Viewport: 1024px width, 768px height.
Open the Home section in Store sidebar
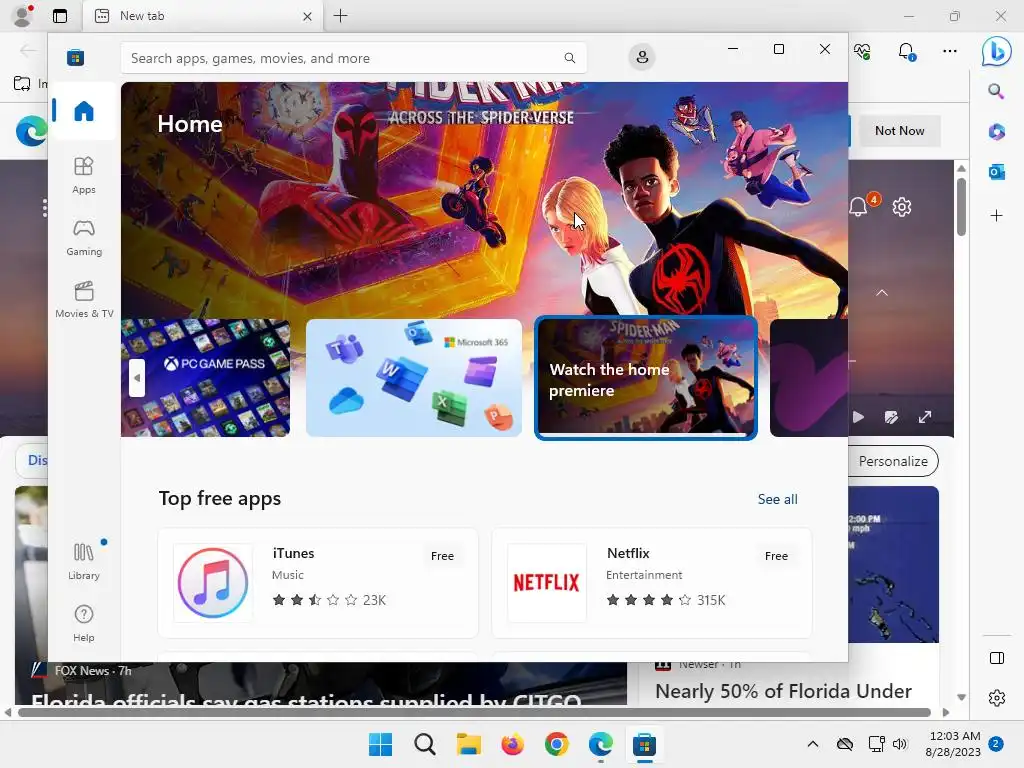(84, 111)
